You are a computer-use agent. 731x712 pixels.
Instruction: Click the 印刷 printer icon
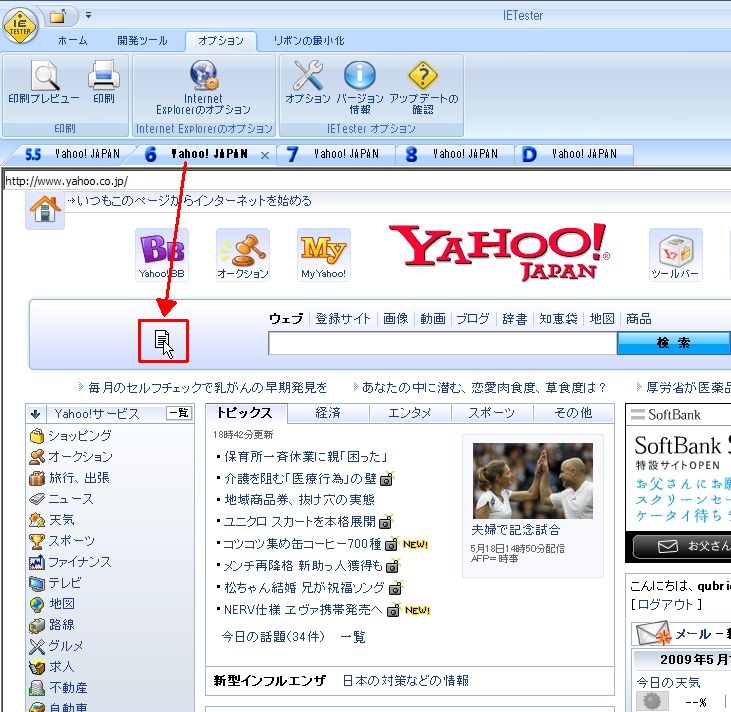pyautogui.click(x=103, y=82)
